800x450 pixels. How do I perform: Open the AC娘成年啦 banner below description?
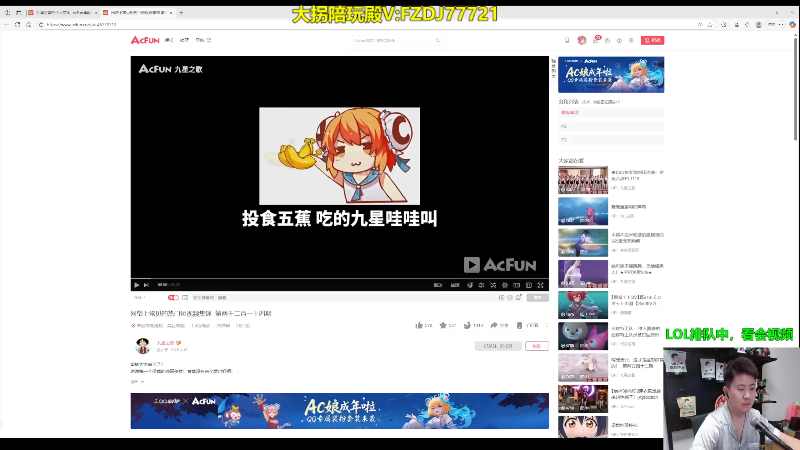pos(340,411)
